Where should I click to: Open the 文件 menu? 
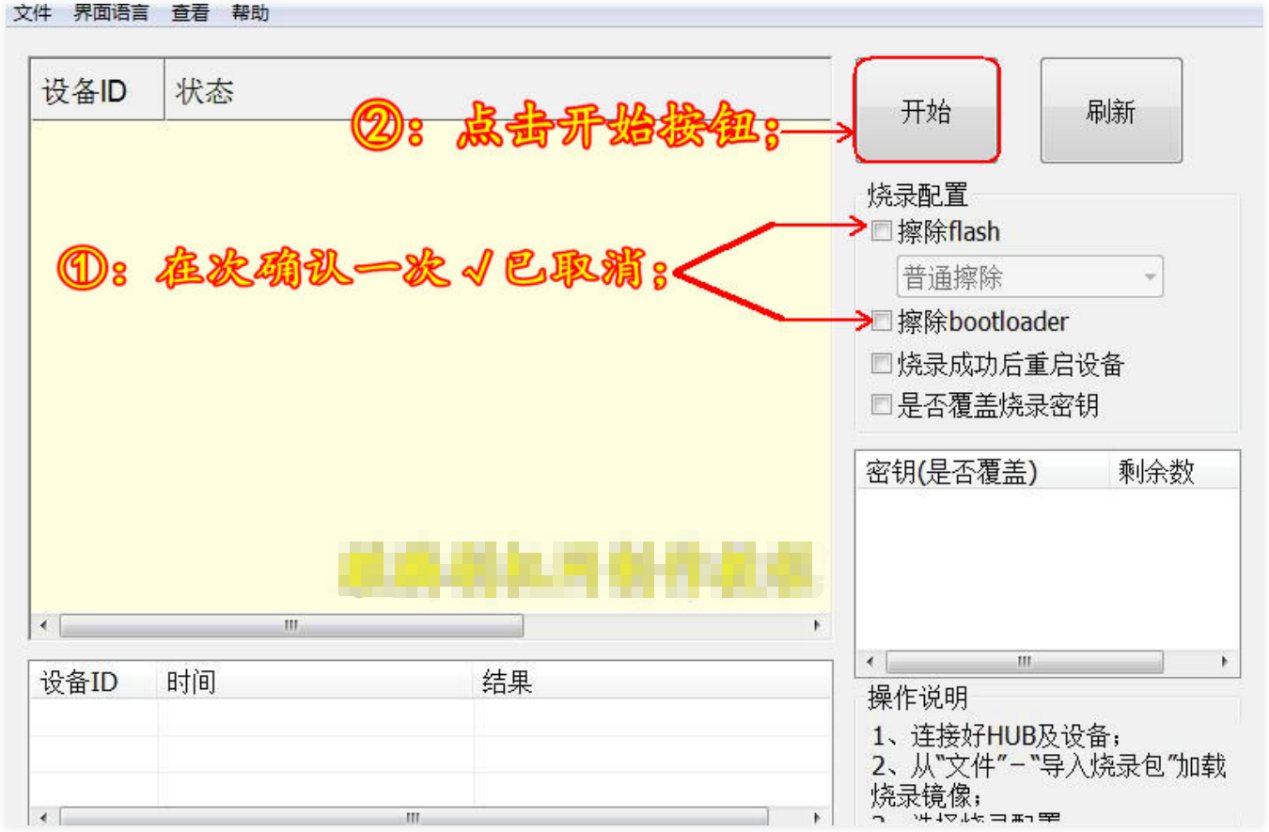click(x=32, y=14)
